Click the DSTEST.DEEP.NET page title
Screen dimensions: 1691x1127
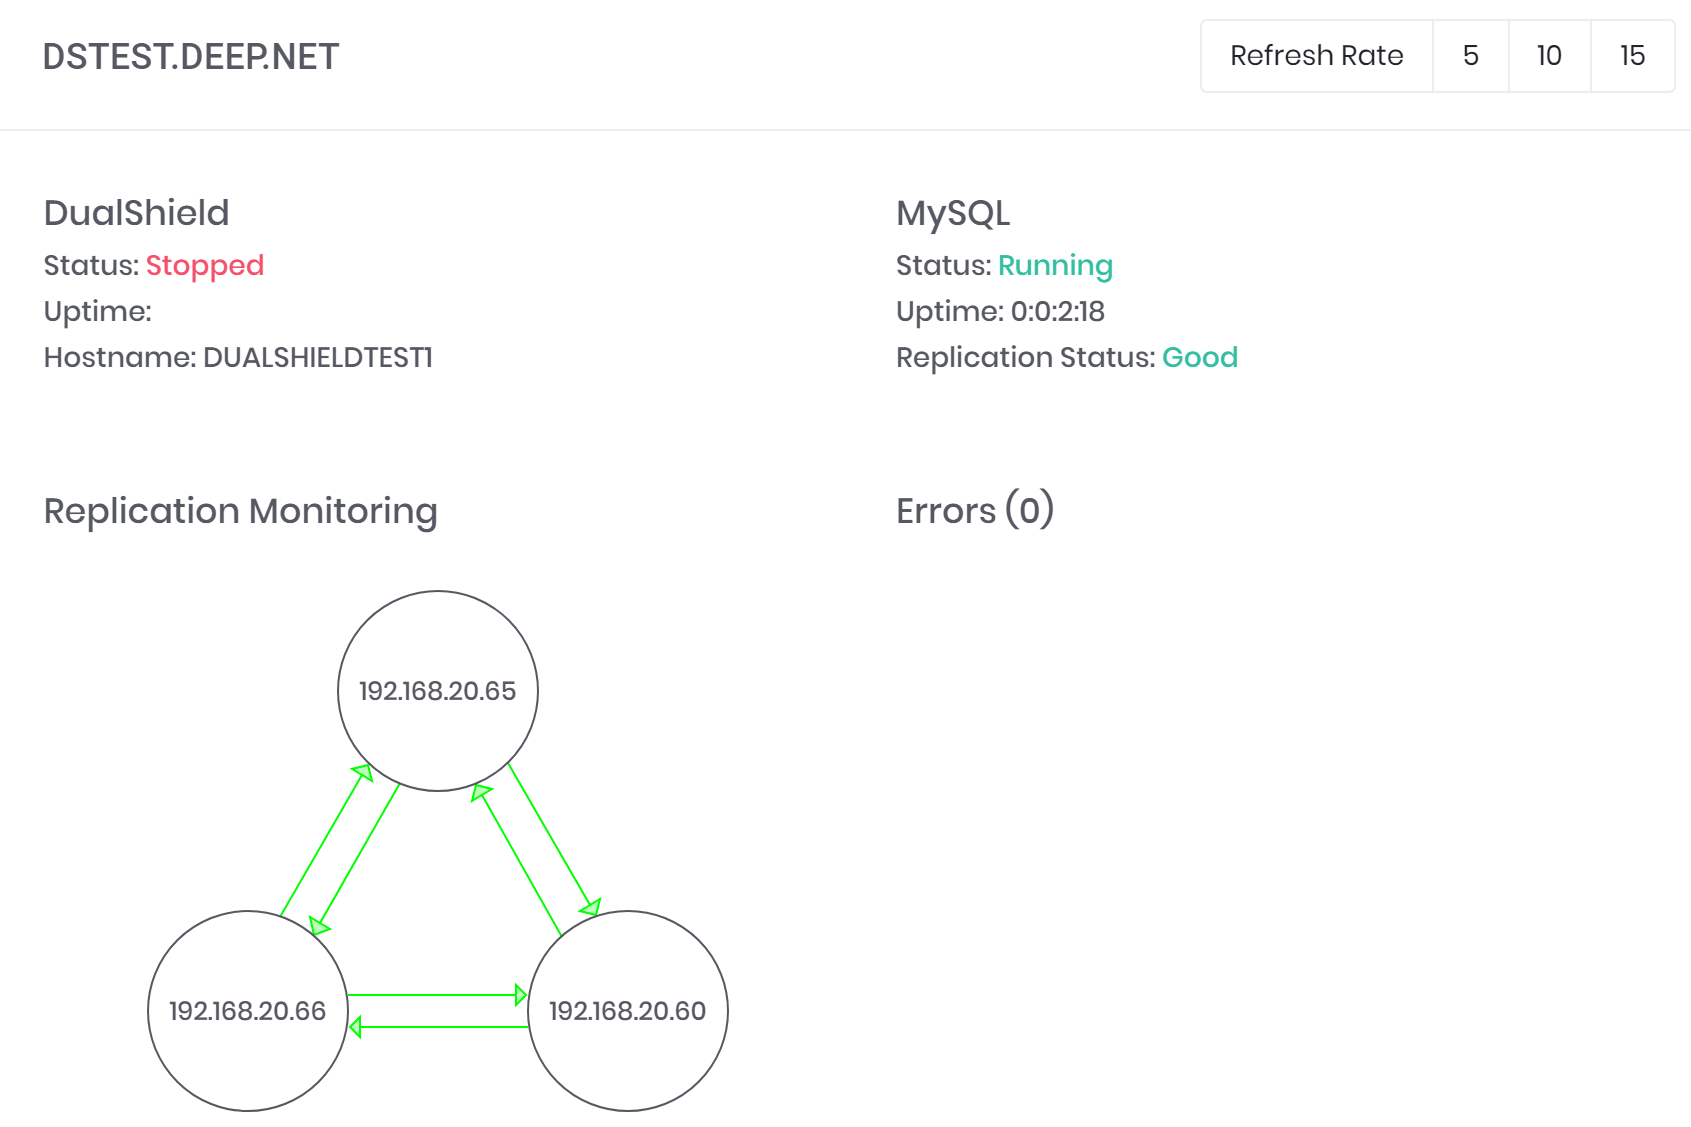coord(191,57)
